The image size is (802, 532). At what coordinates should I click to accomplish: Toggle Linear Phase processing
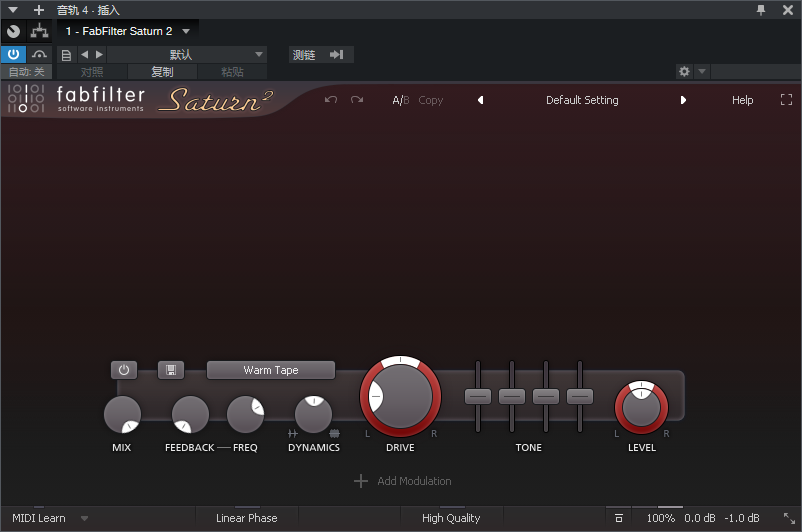(247, 518)
